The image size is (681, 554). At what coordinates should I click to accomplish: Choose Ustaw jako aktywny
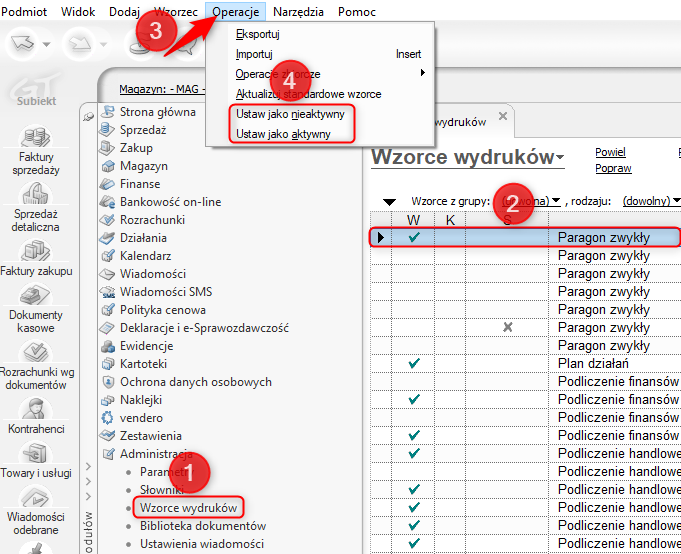283,134
